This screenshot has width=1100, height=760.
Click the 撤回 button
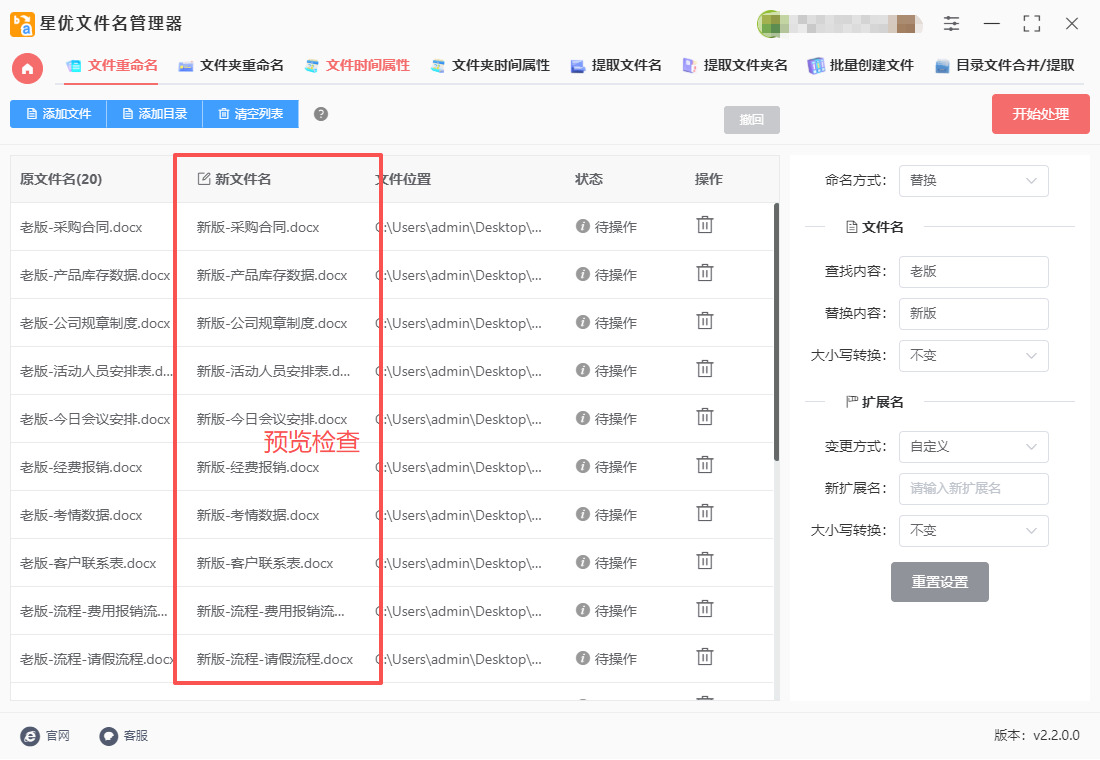(x=751, y=120)
